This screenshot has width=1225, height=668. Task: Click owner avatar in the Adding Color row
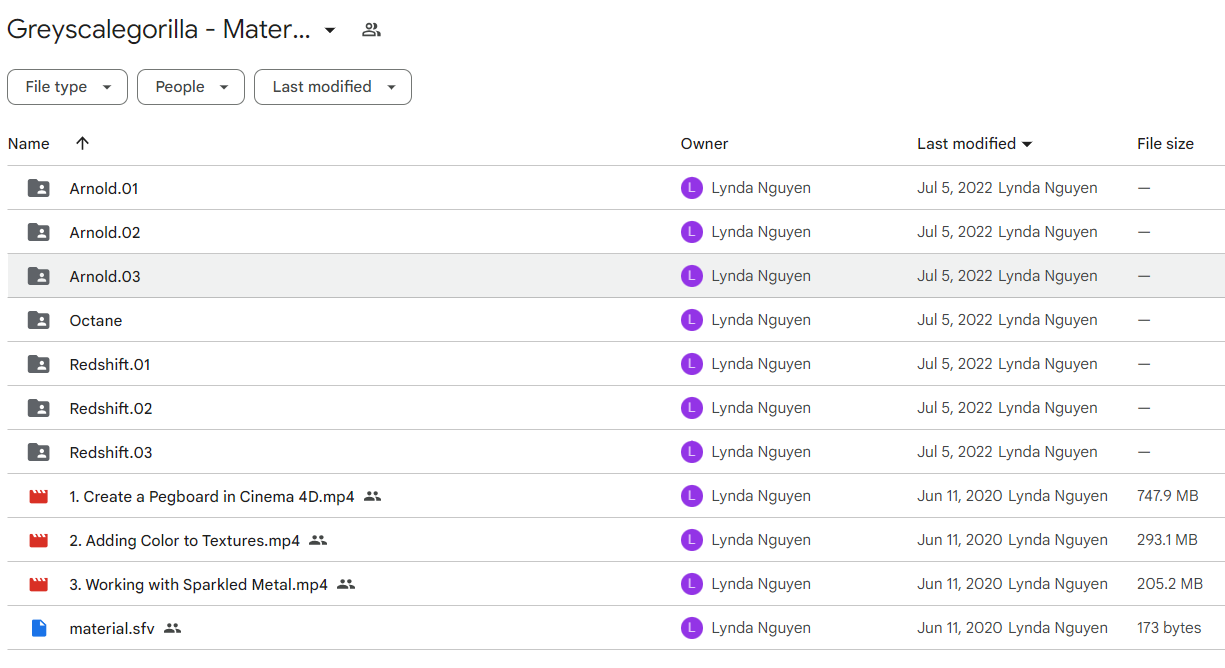(x=692, y=540)
